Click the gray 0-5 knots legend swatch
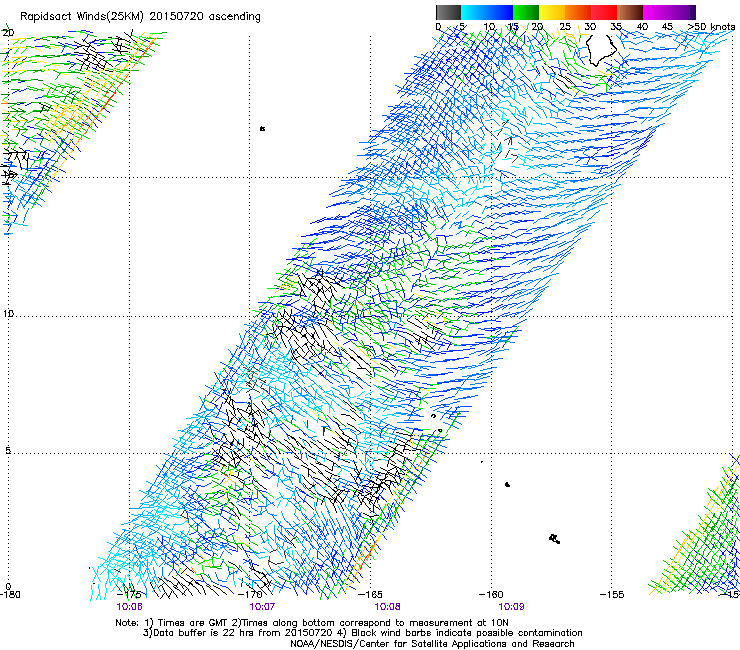This screenshot has height=650, width=740. [x=448, y=12]
